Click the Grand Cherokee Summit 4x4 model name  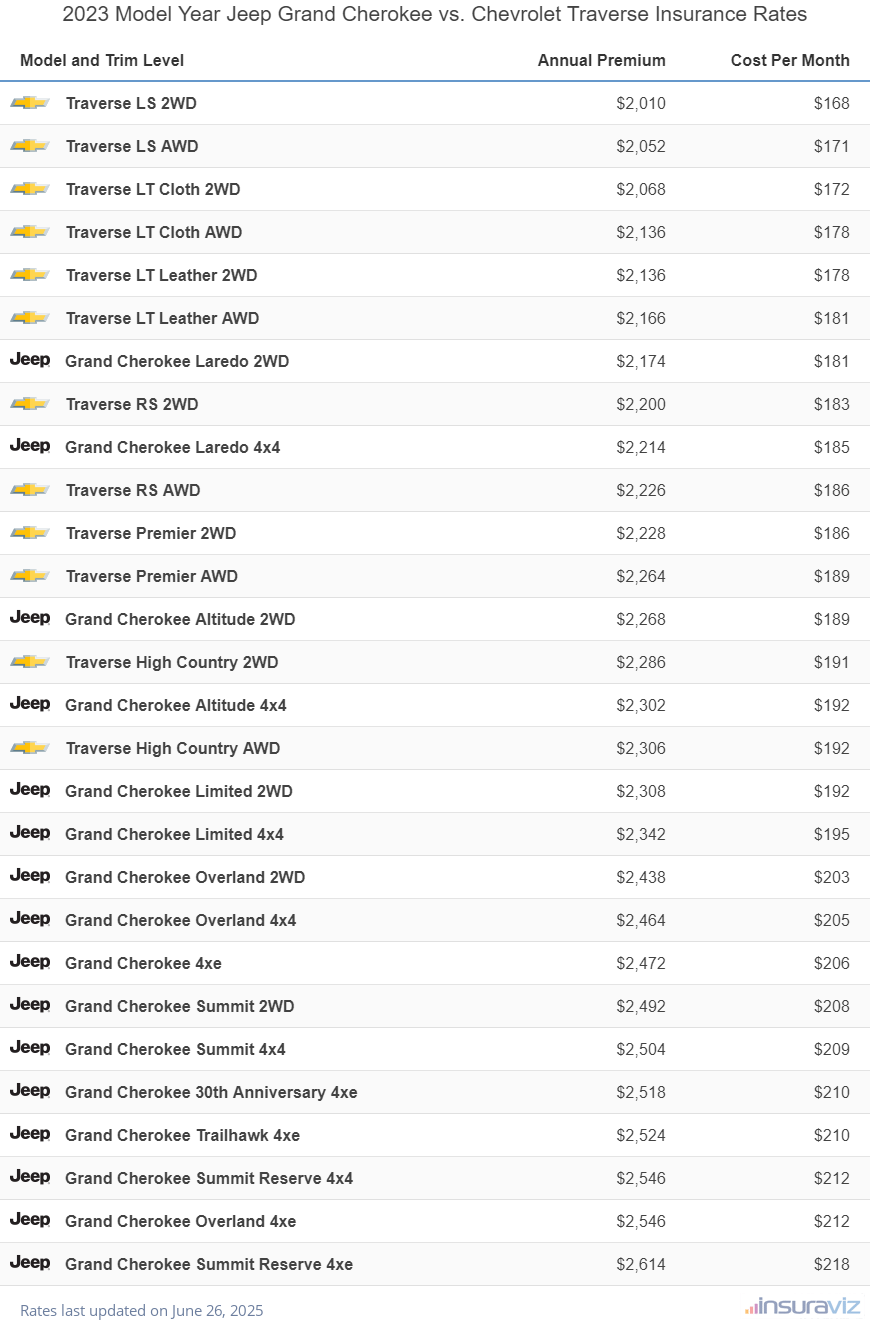175,1049
